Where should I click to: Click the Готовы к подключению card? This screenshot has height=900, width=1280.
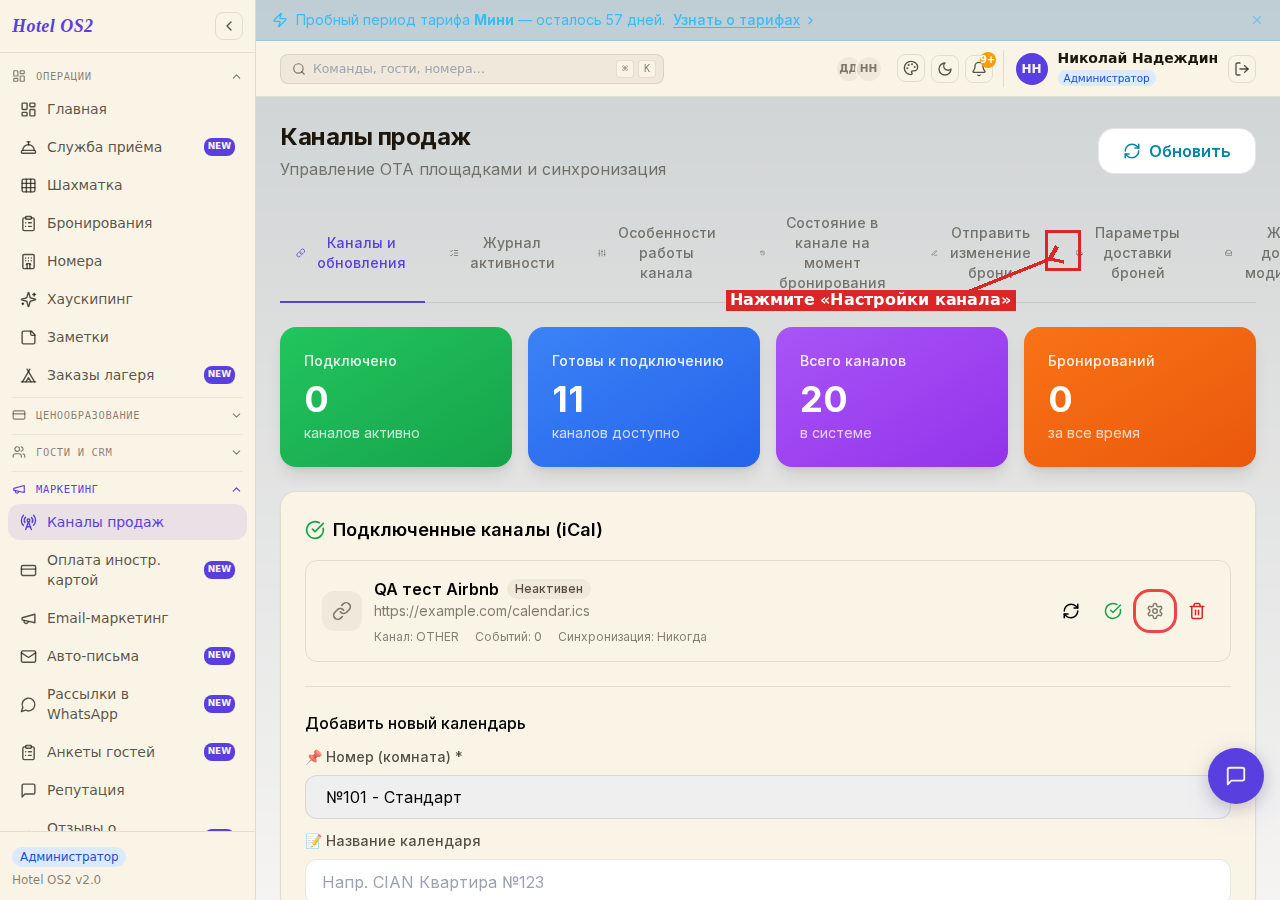point(644,397)
